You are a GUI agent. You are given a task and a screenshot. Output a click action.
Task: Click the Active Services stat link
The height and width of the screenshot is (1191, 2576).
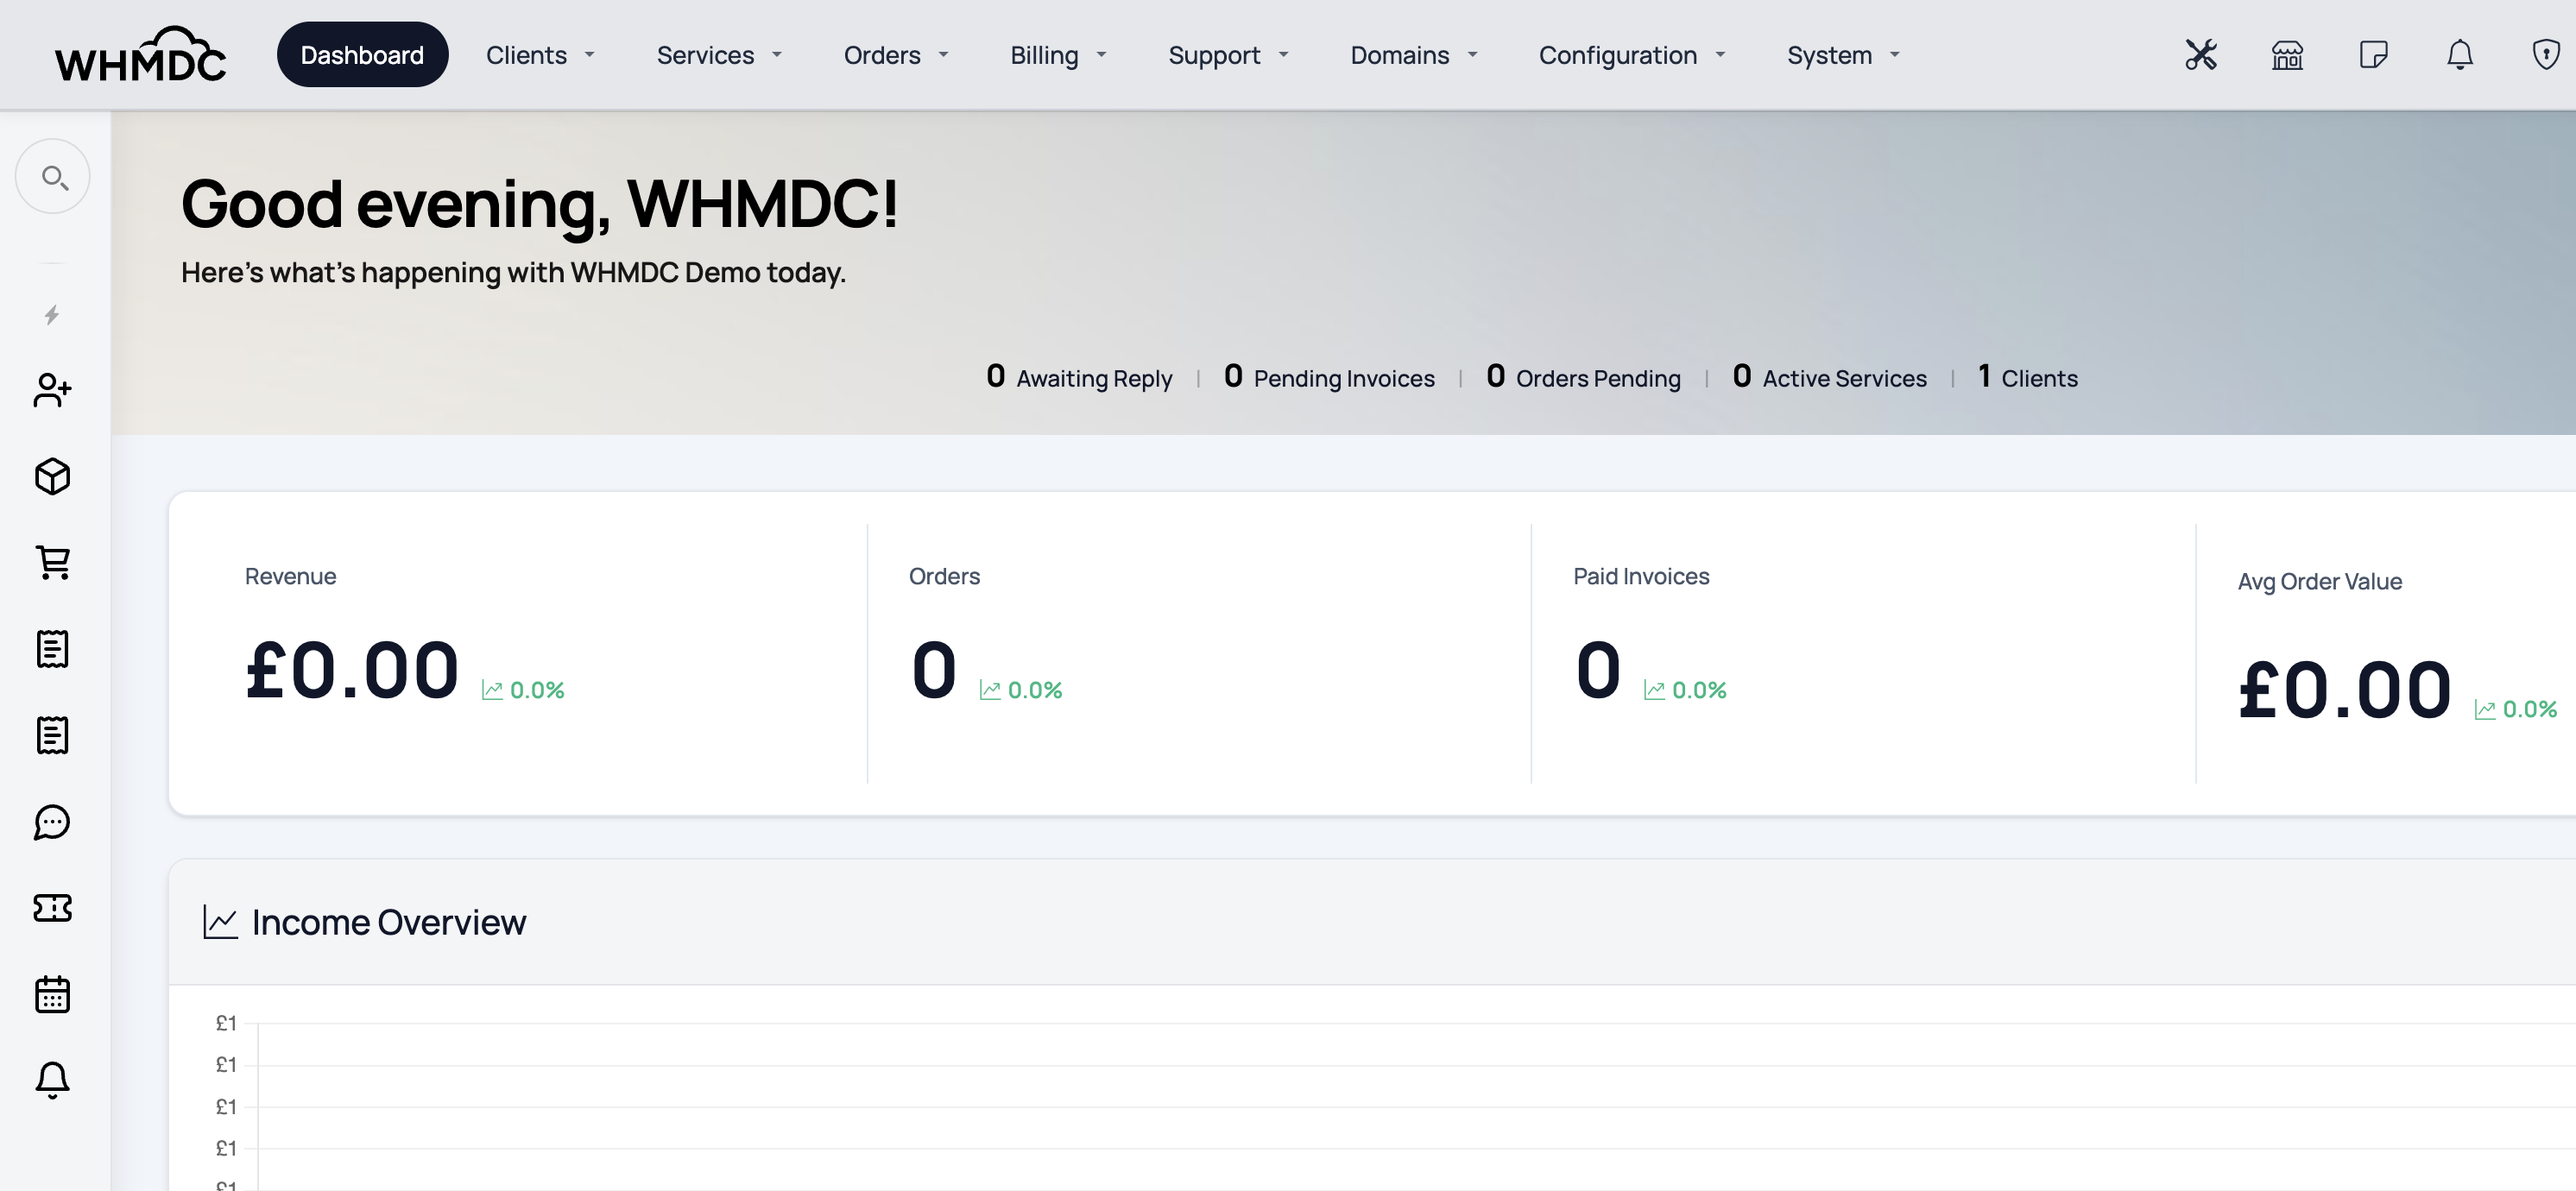pos(1829,377)
